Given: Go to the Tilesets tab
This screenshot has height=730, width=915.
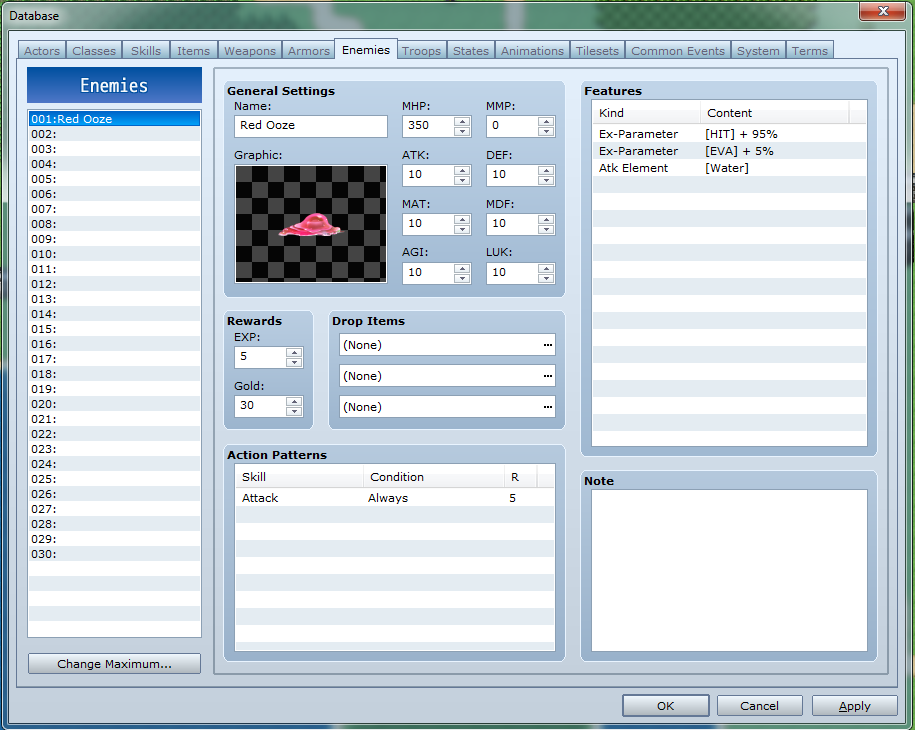Looking at the screenshot, I should click(x=597, y=51).
